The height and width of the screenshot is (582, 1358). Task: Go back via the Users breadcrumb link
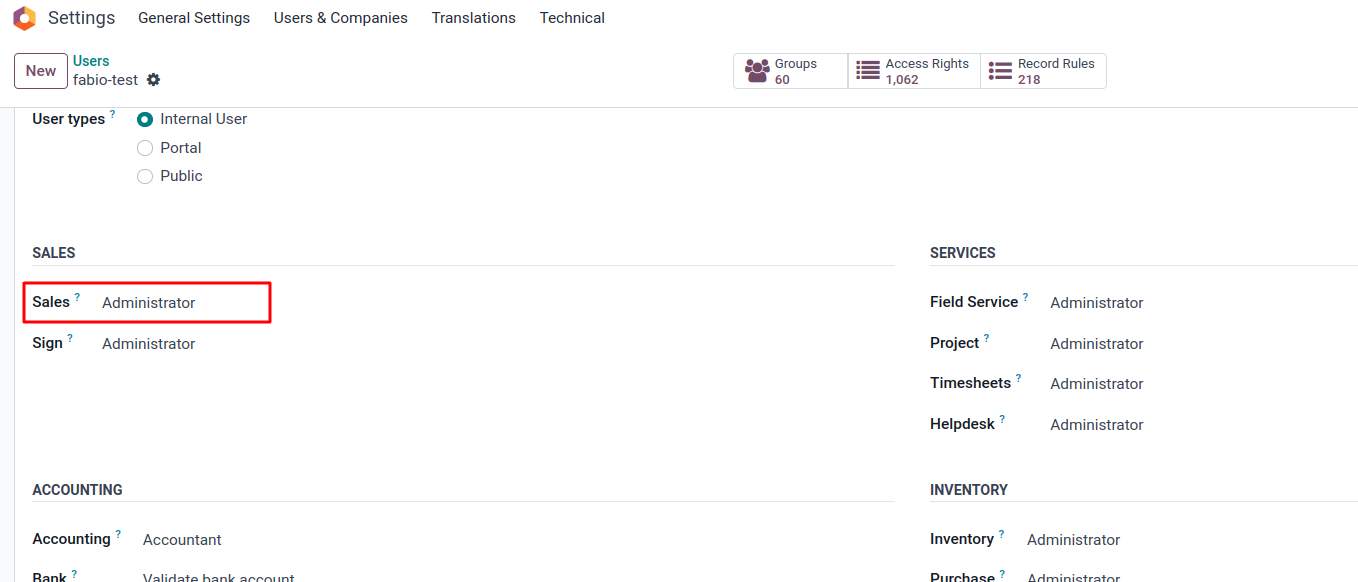pyautogui.click(x=91, y=61)
